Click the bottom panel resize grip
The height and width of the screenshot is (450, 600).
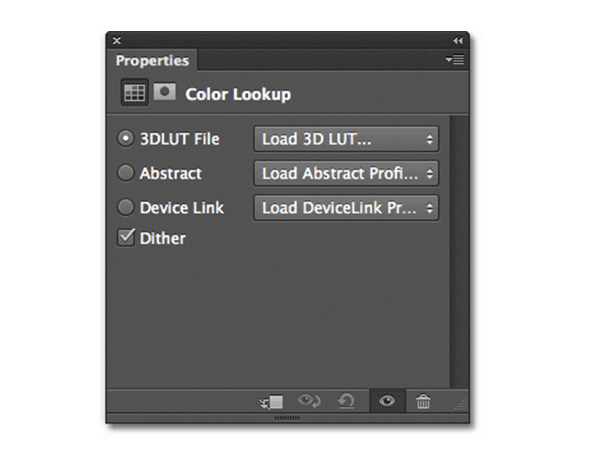pyautogui.click(x=287, y=417)
